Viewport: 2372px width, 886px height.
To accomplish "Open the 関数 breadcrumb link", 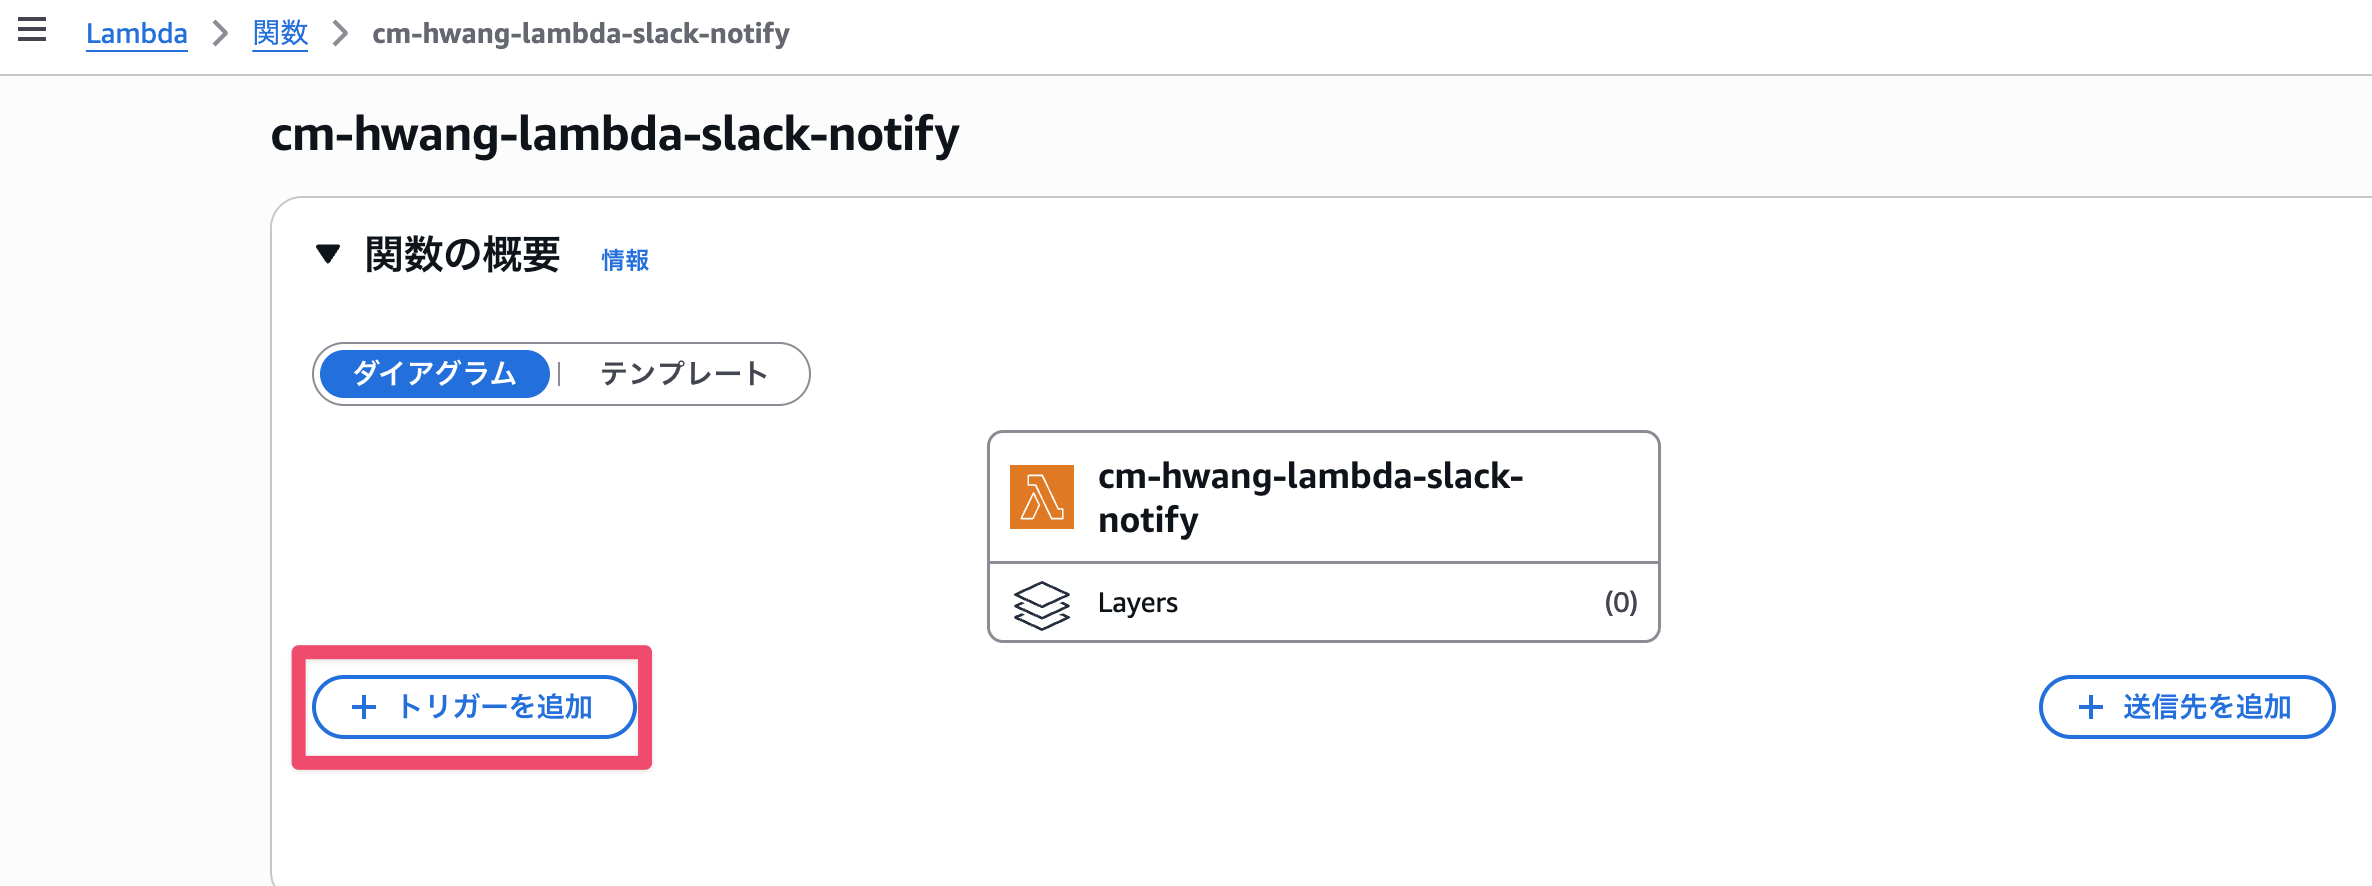I will (x=280, y=34).
